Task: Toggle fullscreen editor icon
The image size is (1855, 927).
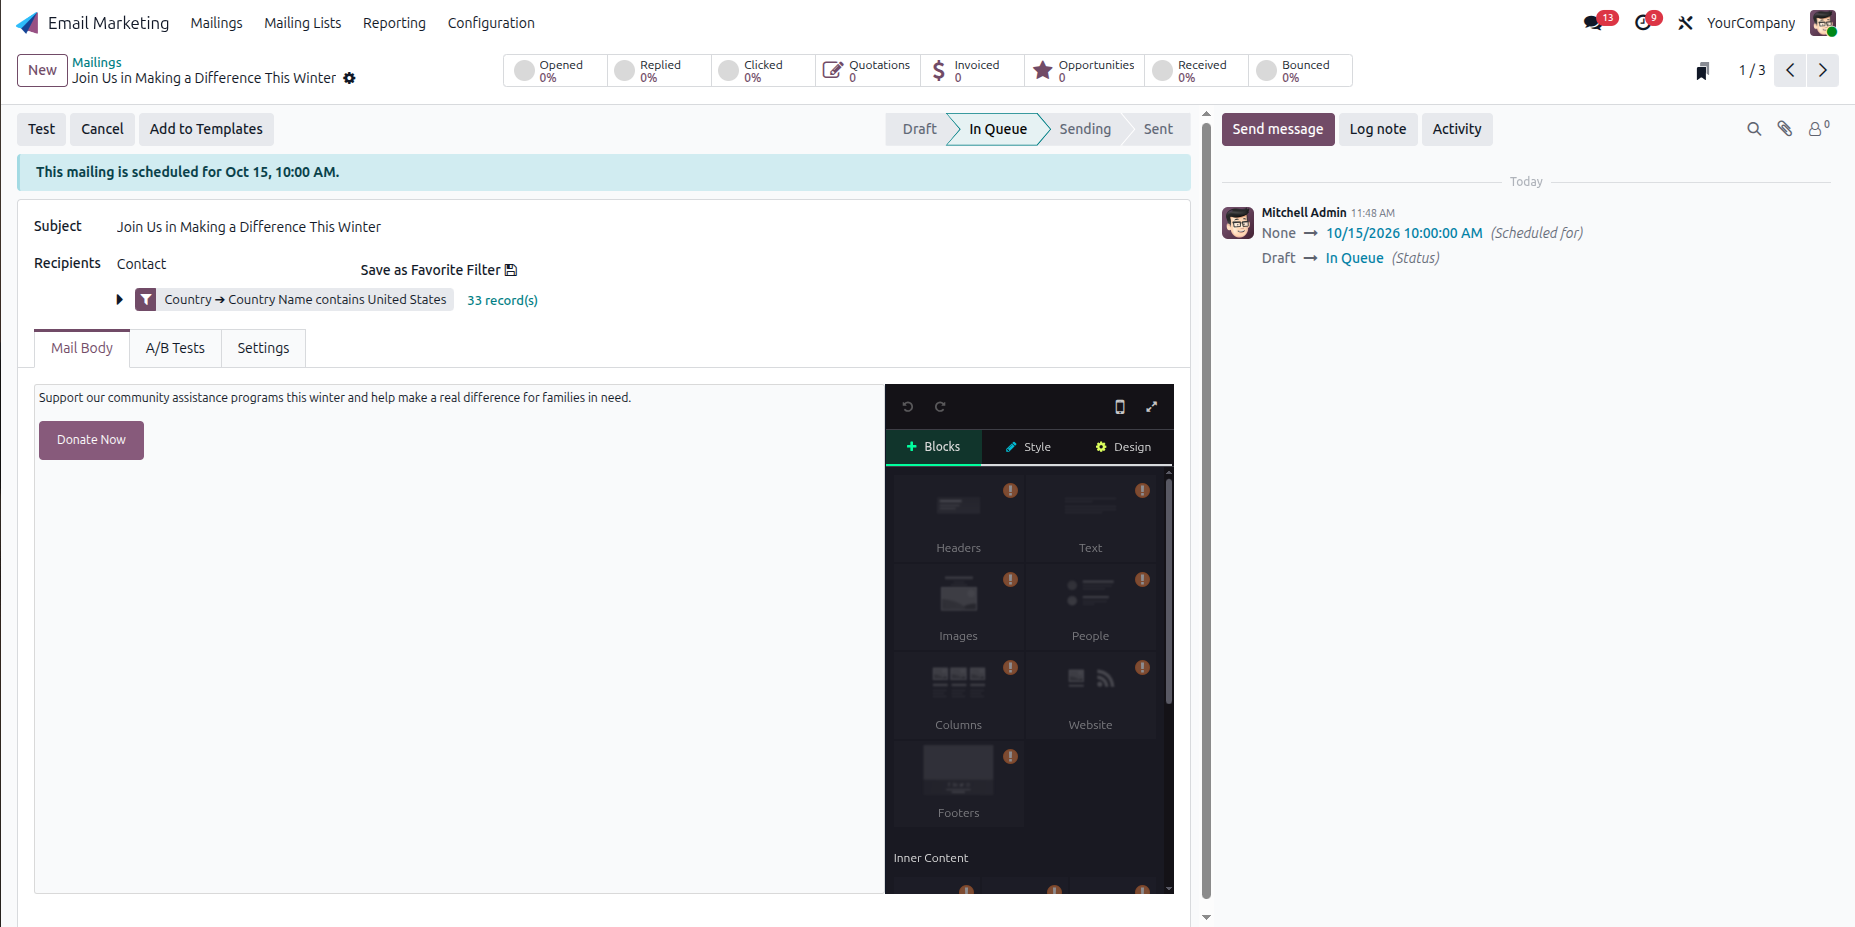Action: click(x=1152, y=407)
